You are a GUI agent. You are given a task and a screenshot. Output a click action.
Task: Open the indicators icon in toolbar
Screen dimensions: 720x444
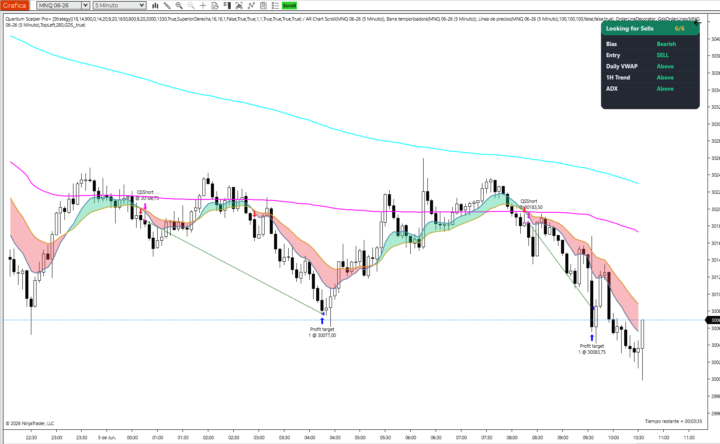[x=239, y=6]
